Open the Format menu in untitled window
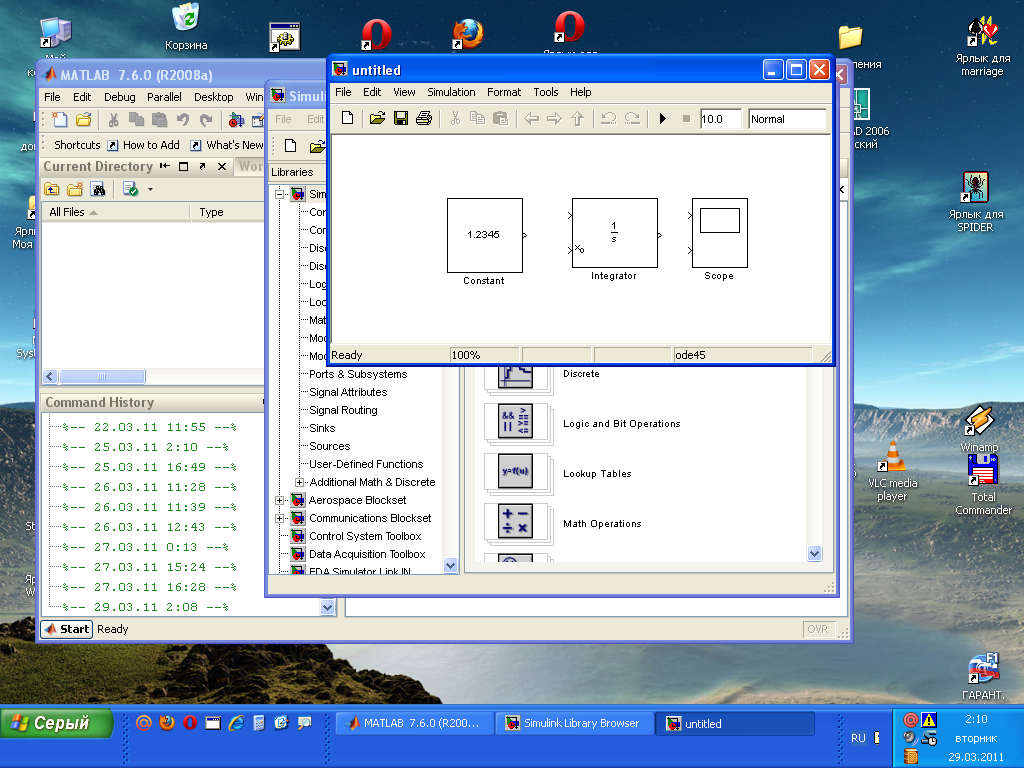The image size is (1024, 768). pos(504,92)
